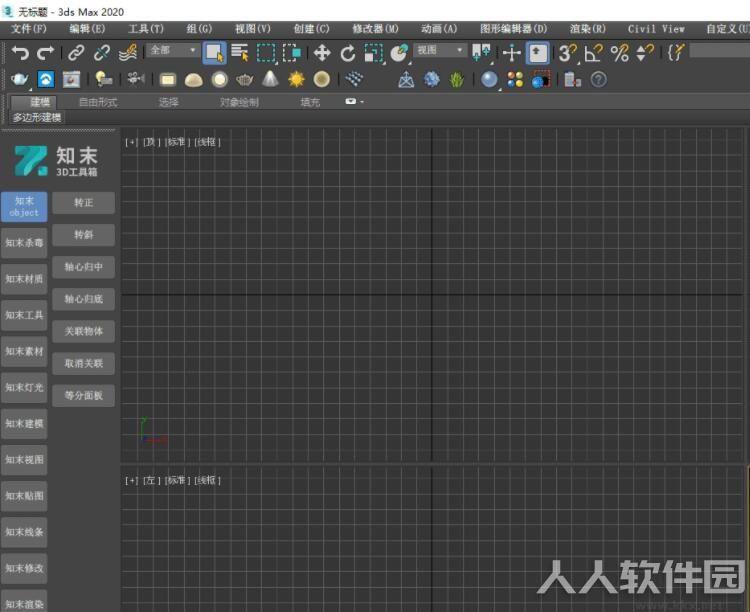Click the Redo arrow icon
Image resolution: width=750 pixels, height=612 pixels.
click(46, 53)
